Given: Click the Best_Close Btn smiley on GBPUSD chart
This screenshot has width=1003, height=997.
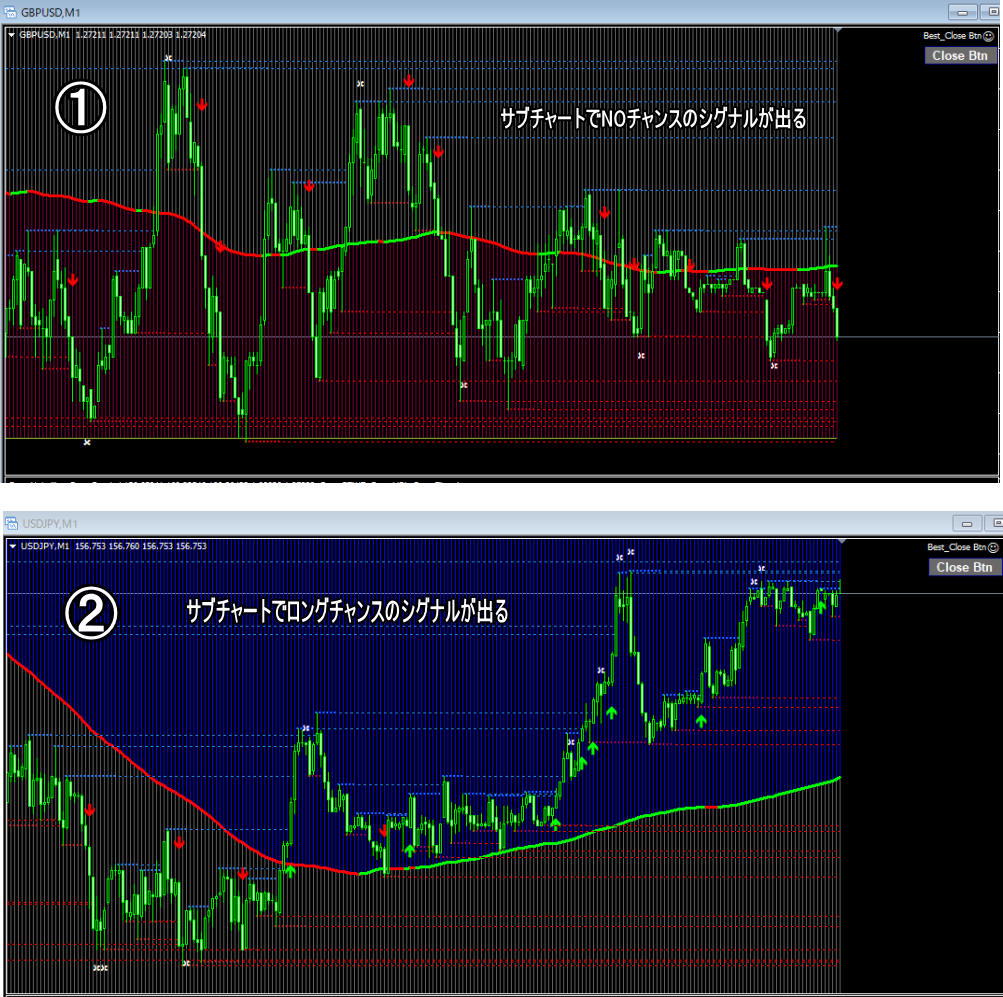Looking at the screenshot, I should coord(988,35).
